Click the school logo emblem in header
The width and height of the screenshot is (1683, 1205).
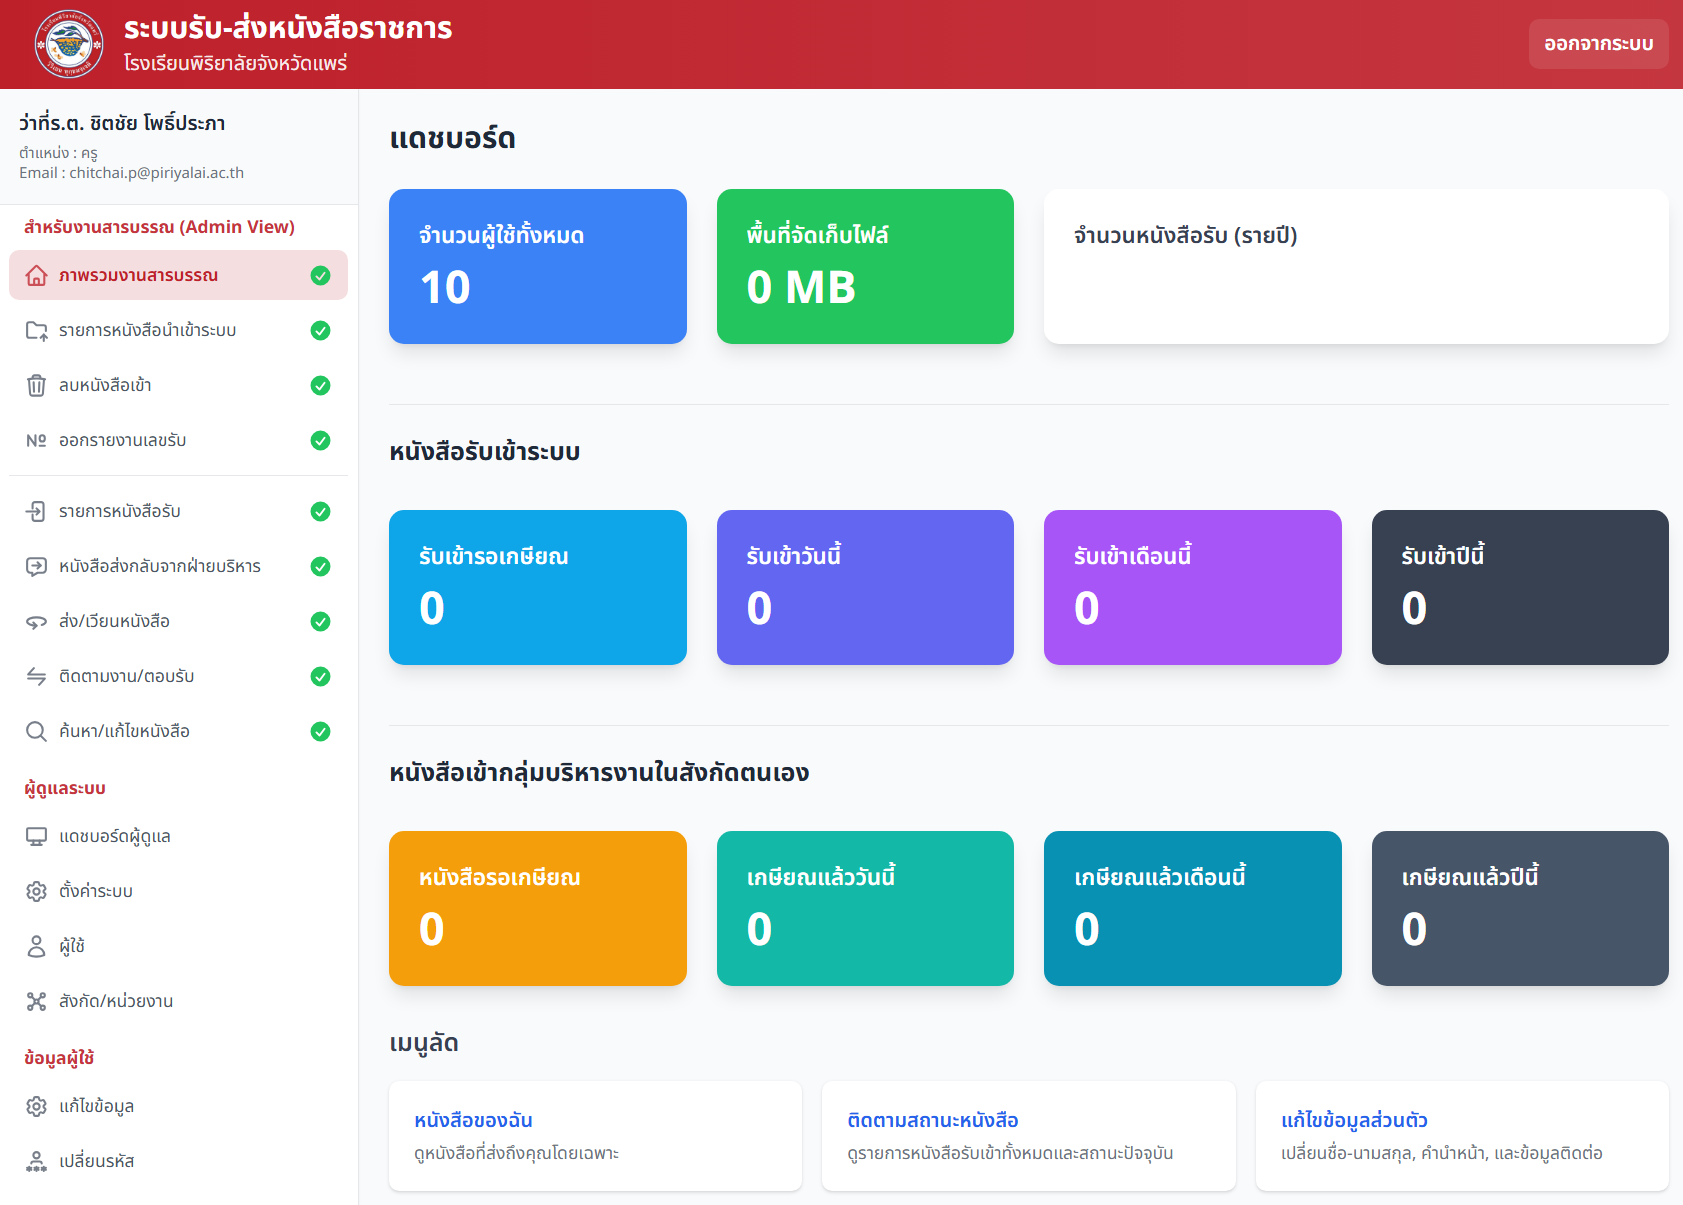click(x=69, y=44)
